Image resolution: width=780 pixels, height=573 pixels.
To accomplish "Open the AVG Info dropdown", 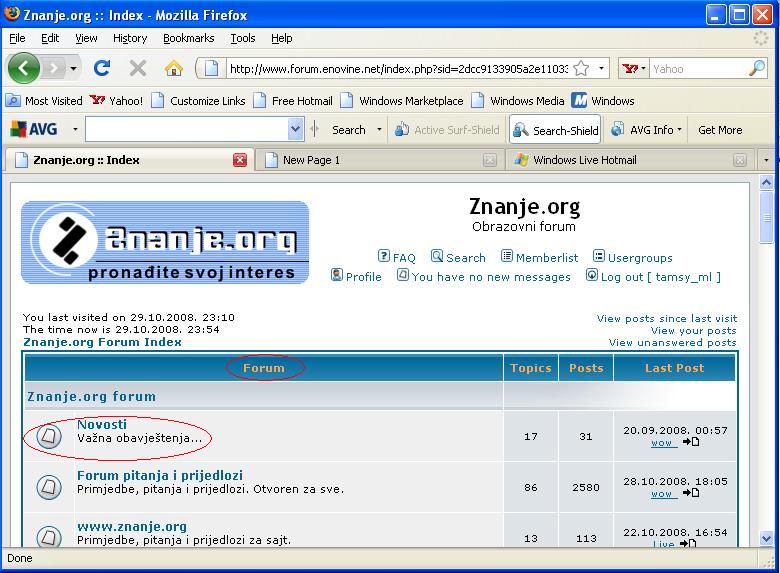I will (x=647, y=130).
